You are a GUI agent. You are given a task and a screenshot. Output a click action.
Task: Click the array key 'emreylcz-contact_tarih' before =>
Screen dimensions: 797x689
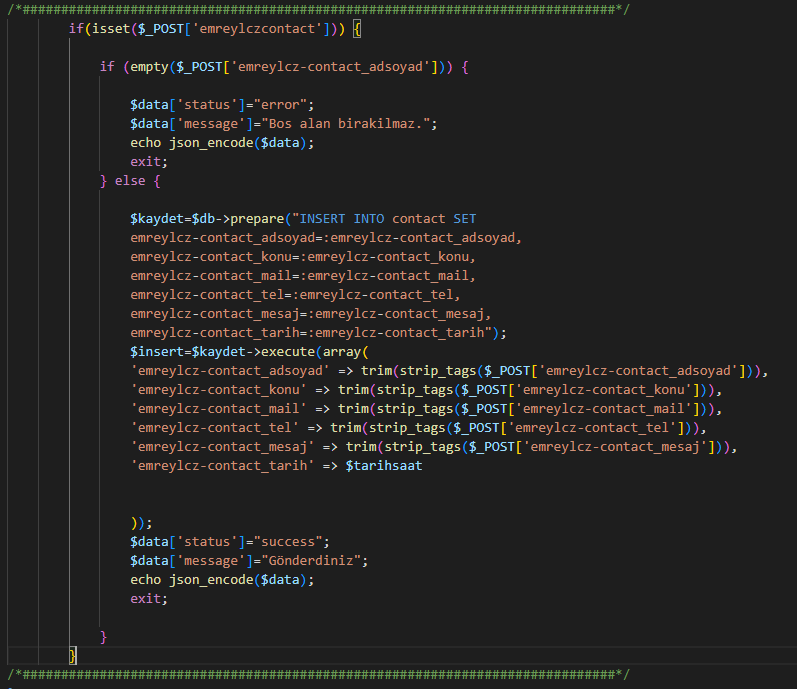coord(223,466)
